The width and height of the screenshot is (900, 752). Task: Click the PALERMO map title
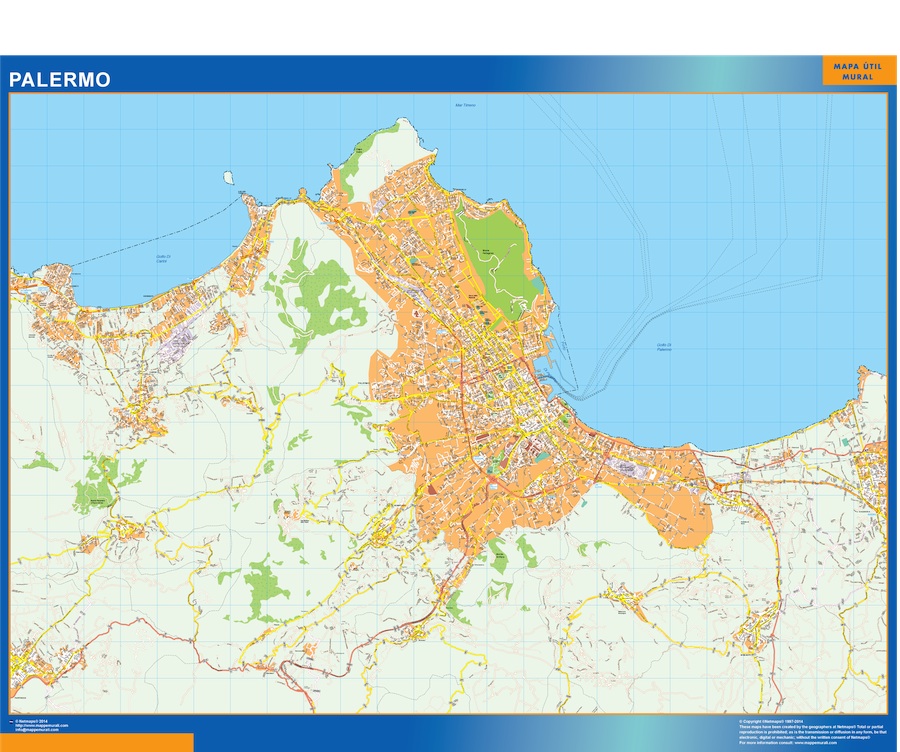tap(60, 79)
